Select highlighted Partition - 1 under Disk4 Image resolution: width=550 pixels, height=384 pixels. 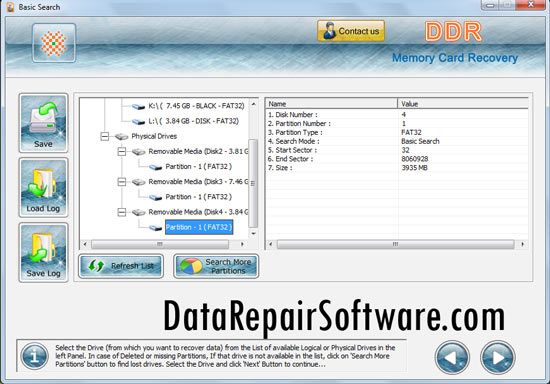point(199,227)
